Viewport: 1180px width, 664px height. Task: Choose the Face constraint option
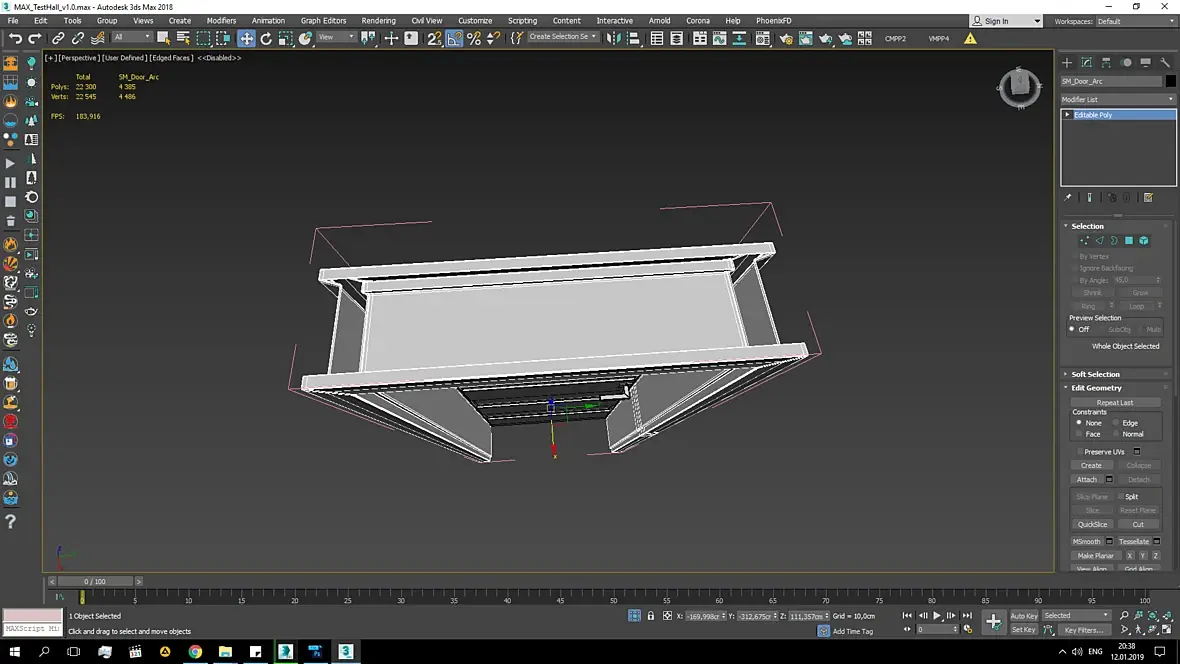pyautogui.click(x=1079, y=434)
